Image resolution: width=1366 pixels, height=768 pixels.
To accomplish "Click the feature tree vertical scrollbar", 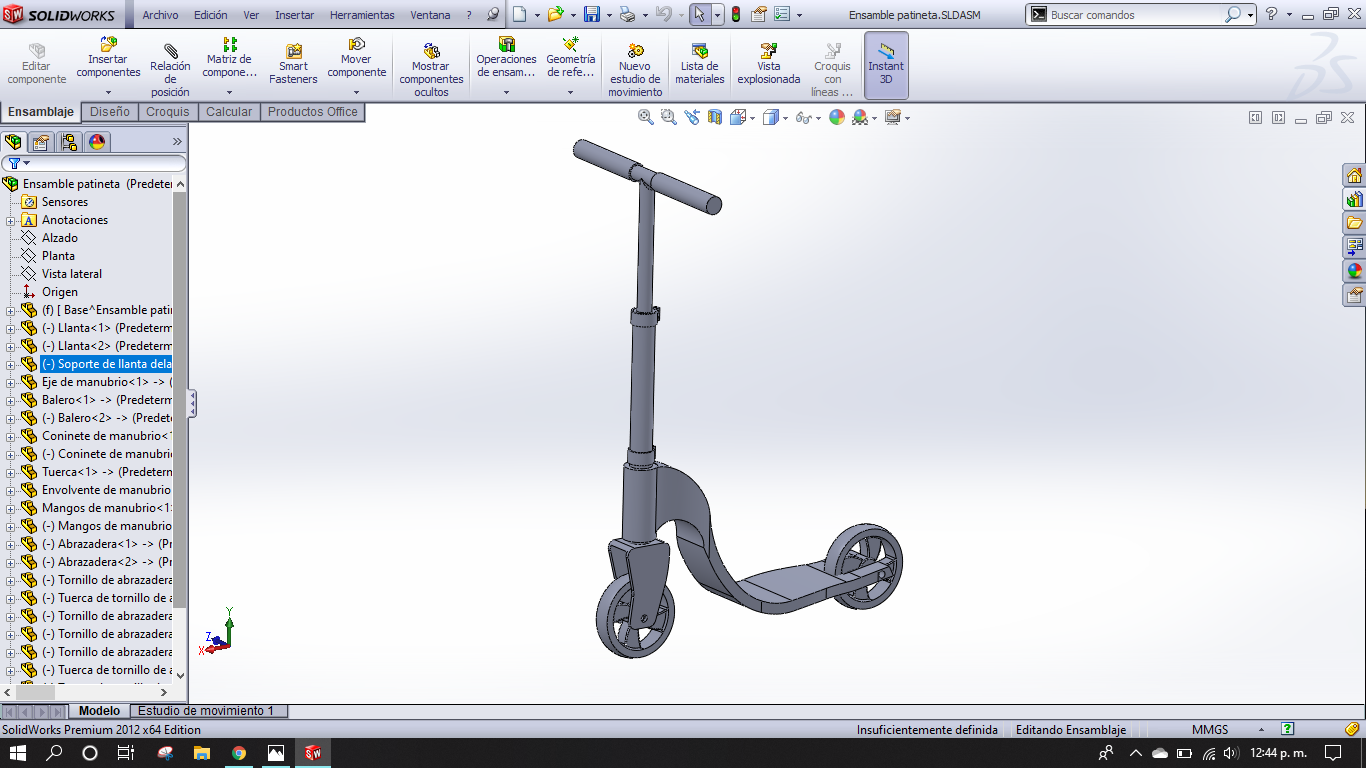I will [180, 400].
